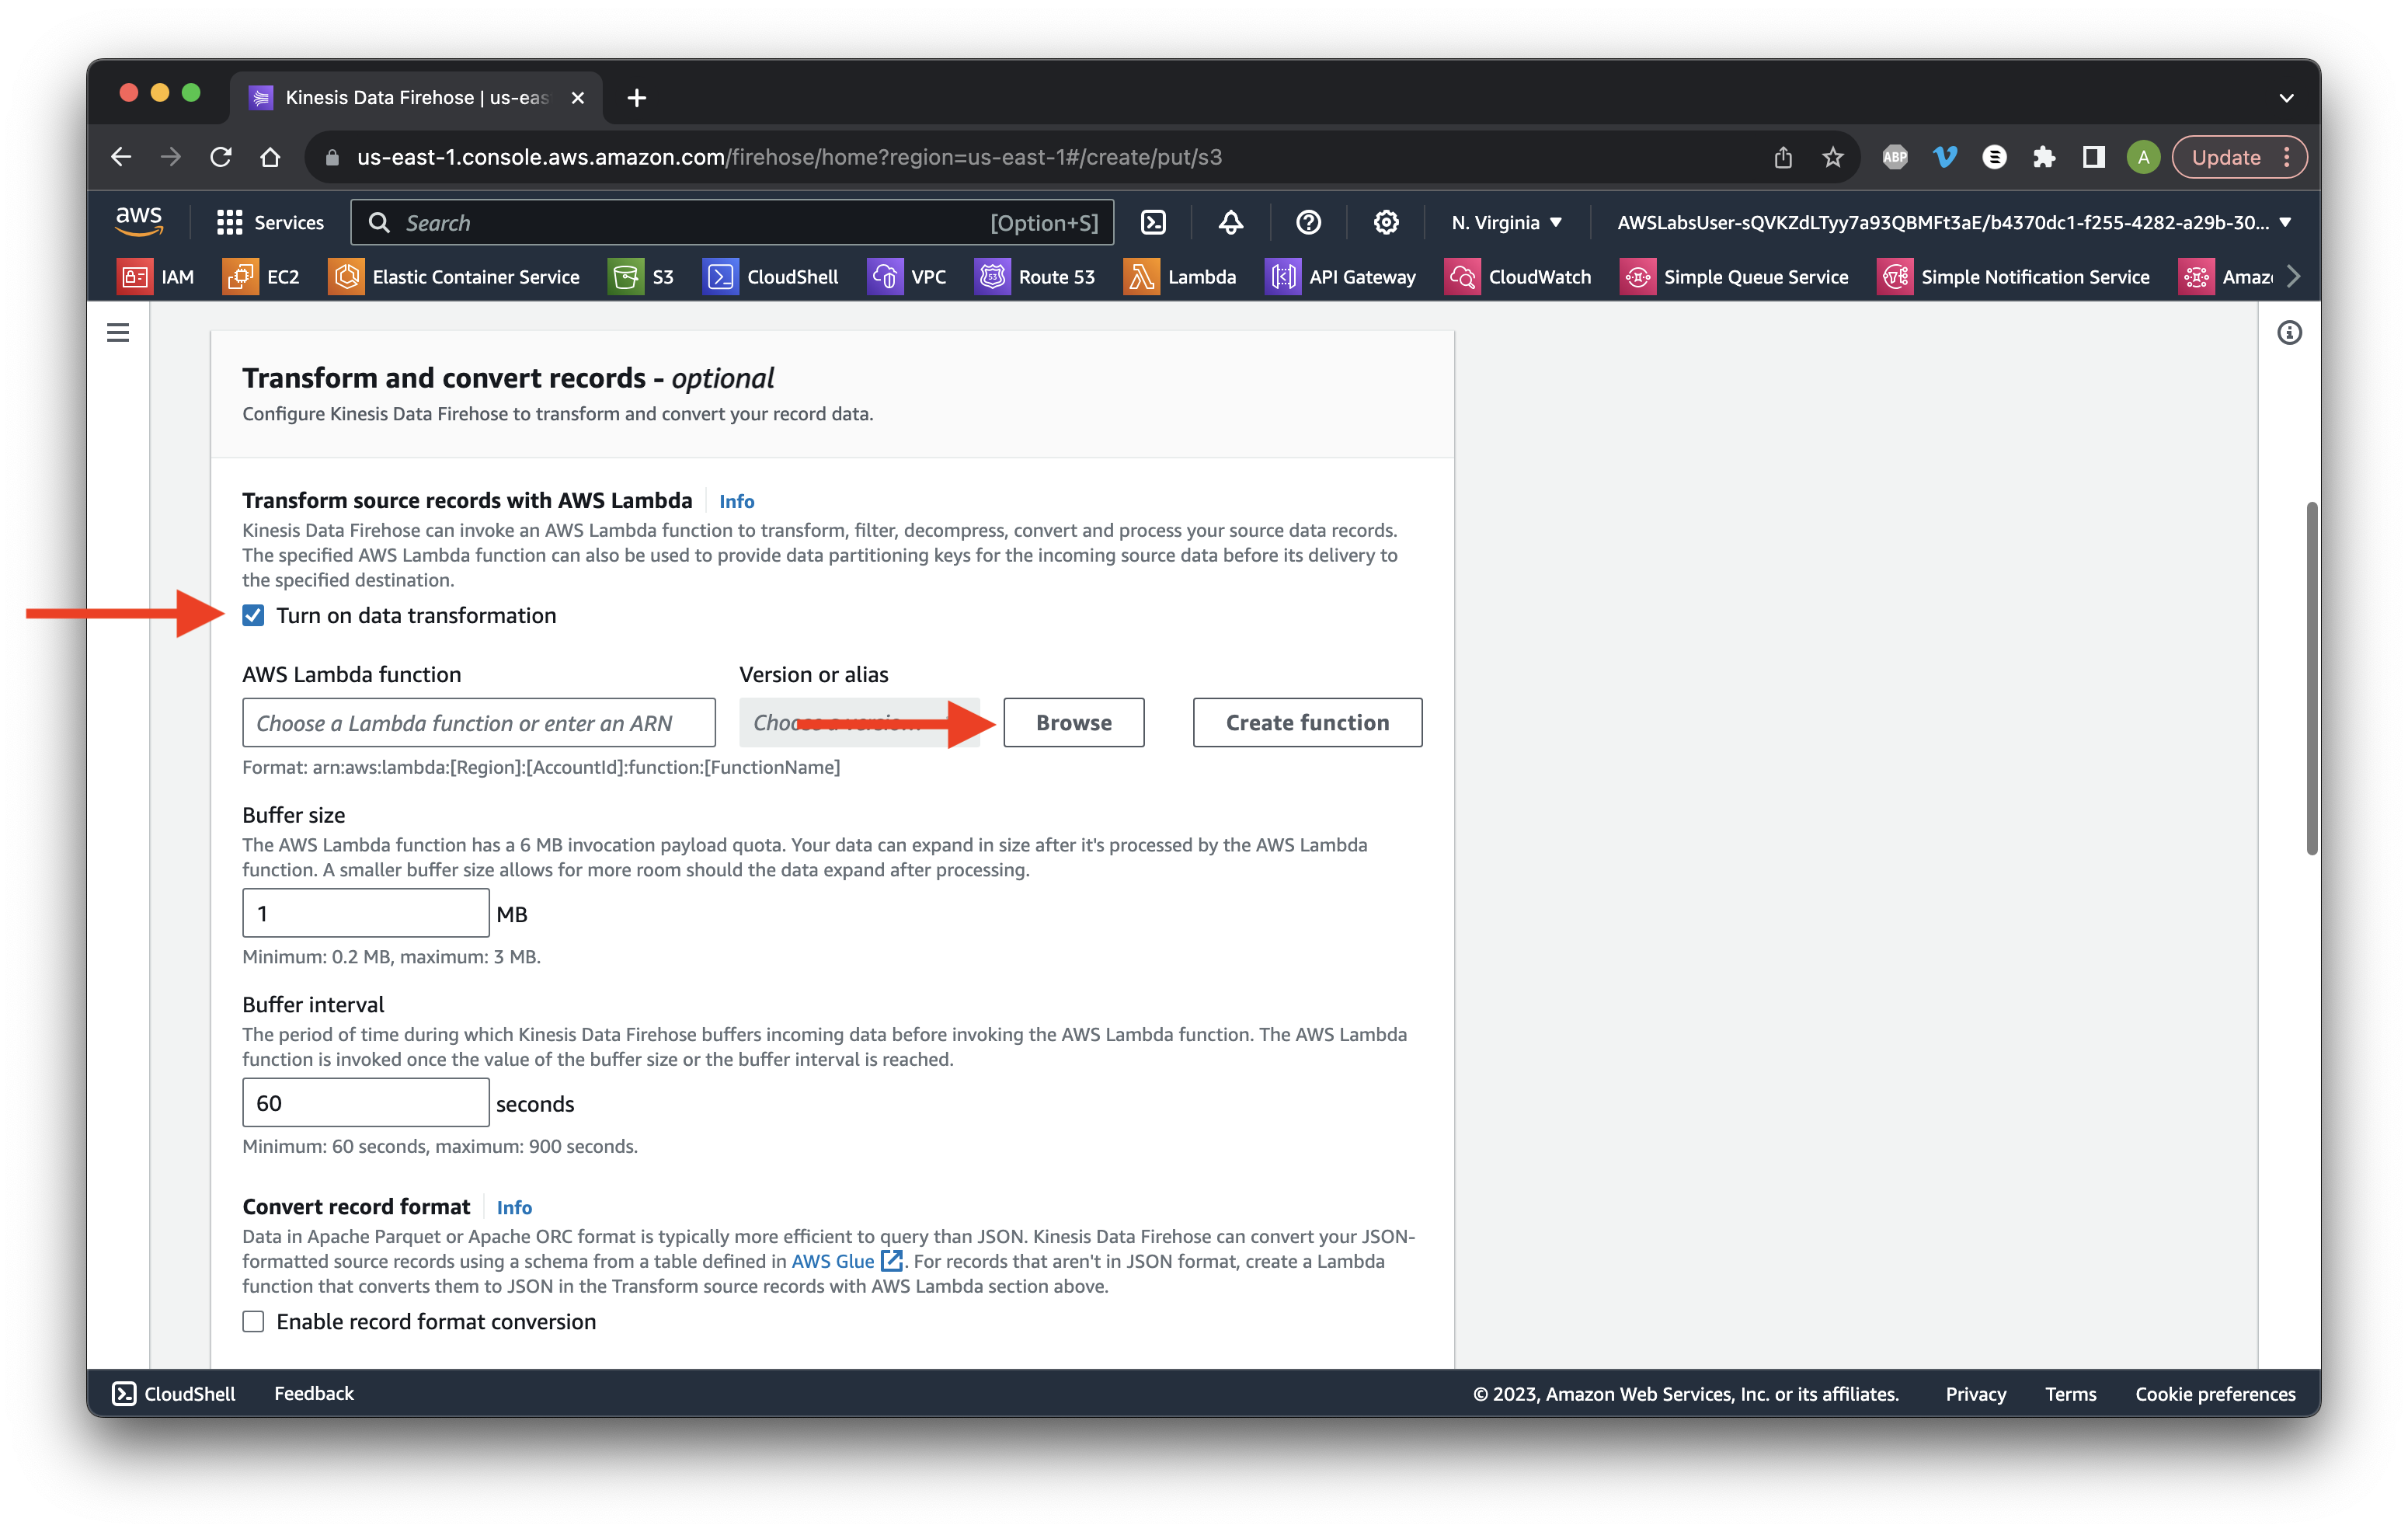Open the S3 shortcut
Screen dimensions: 2408x1532
[x=641, y=277]
